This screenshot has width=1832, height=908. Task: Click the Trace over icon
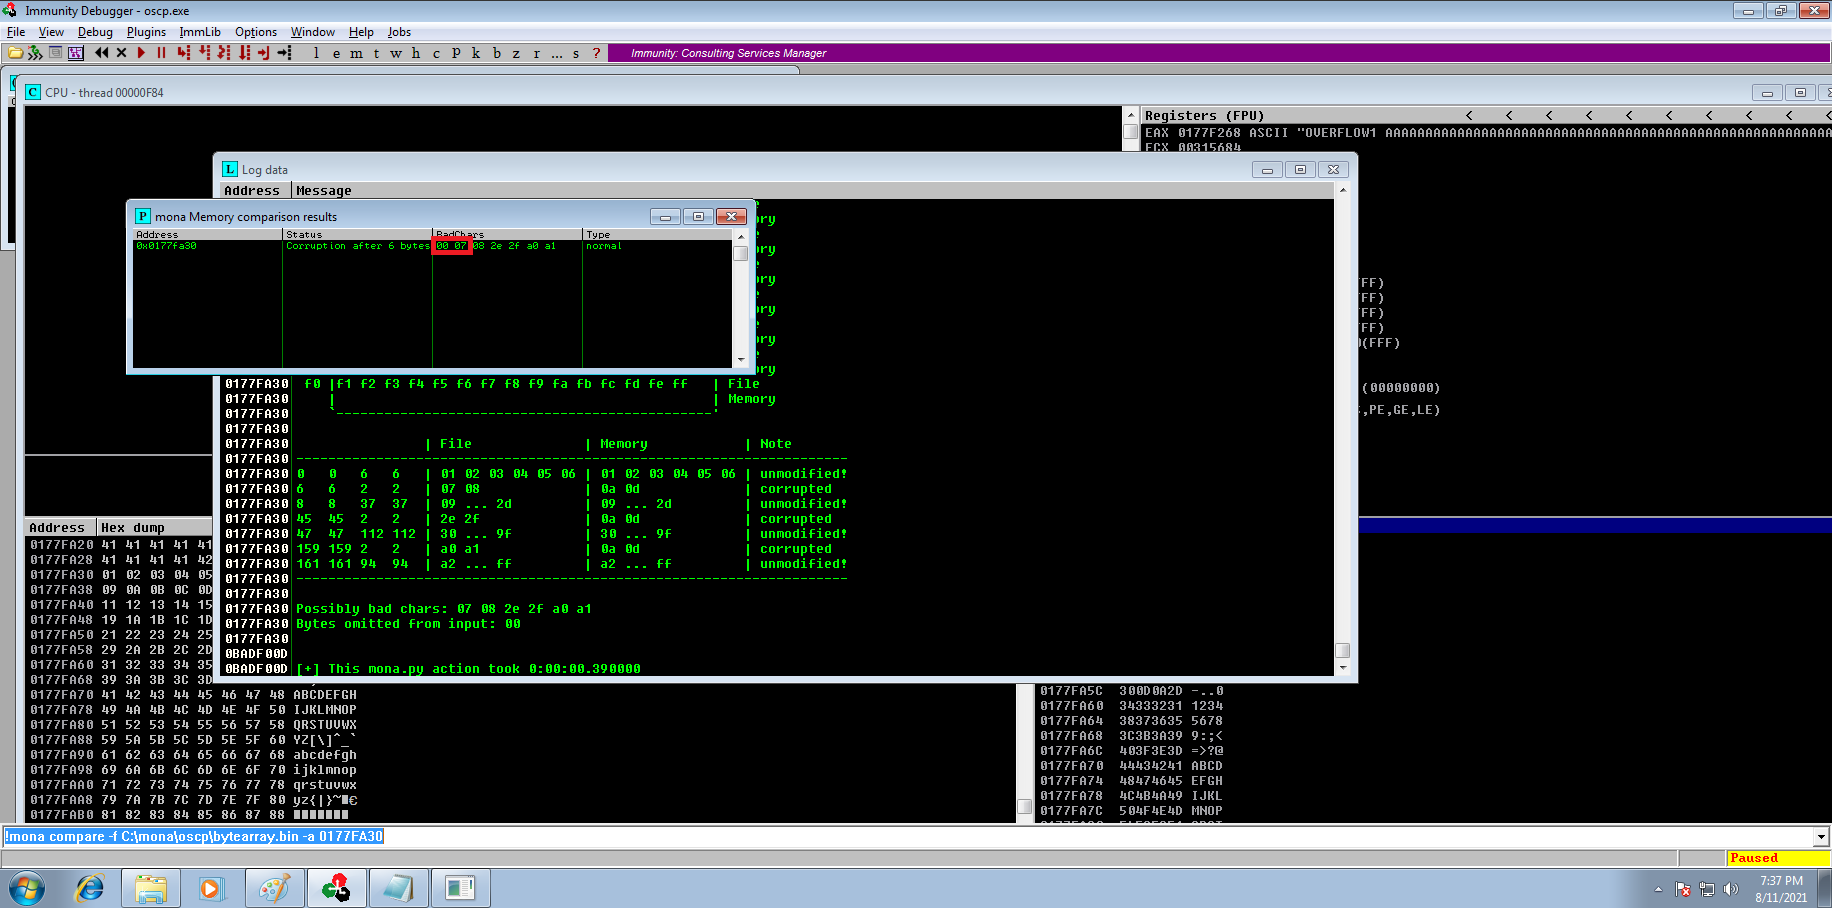click(244, 53)
